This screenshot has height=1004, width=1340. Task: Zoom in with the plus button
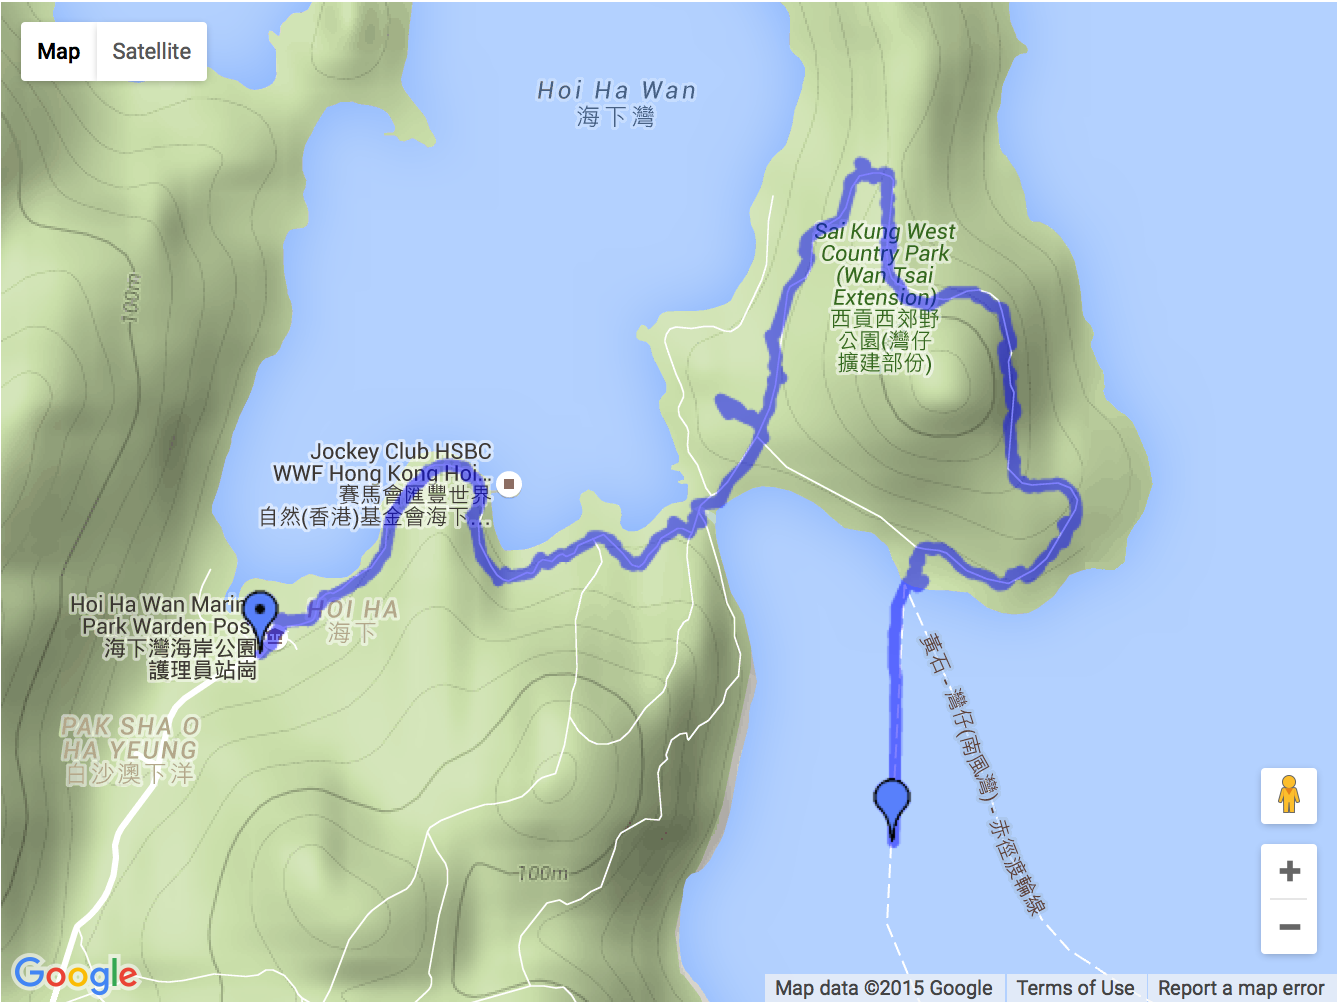1289,871
